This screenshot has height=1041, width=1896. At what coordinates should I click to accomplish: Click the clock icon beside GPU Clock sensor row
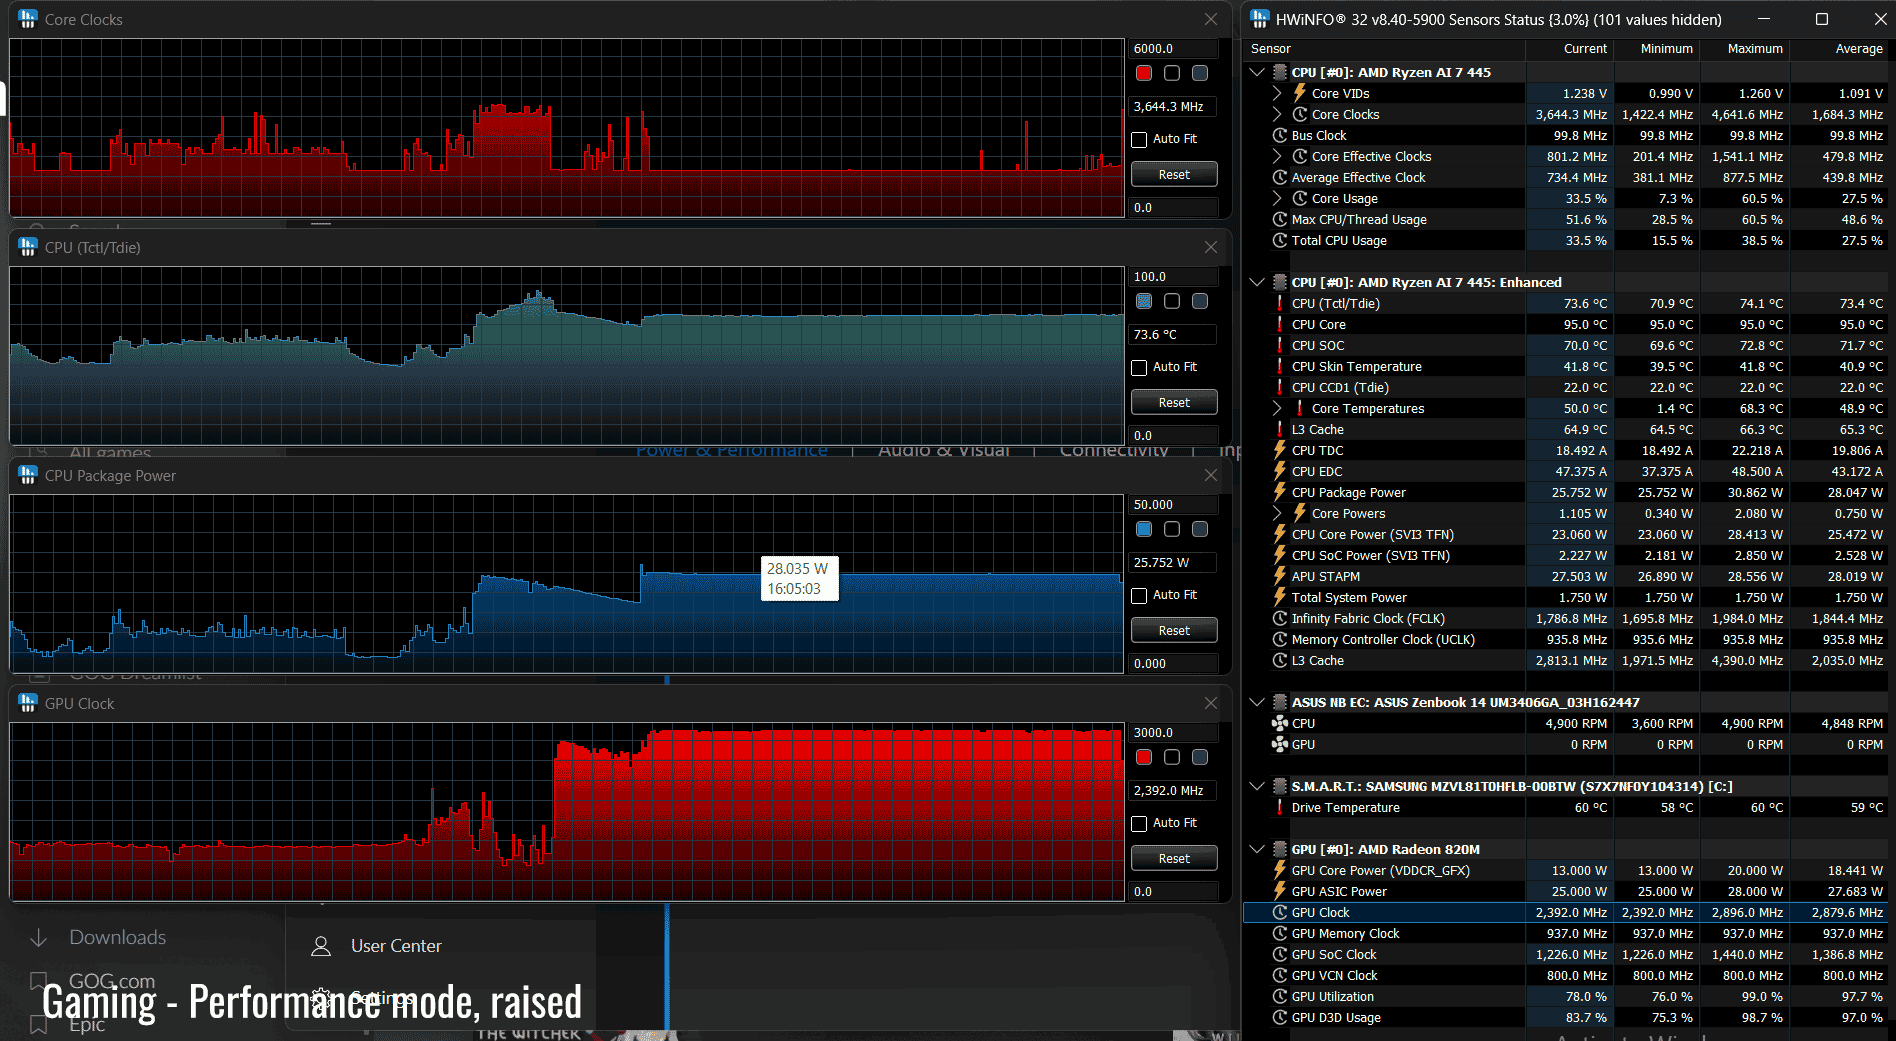click(1280, 912)
